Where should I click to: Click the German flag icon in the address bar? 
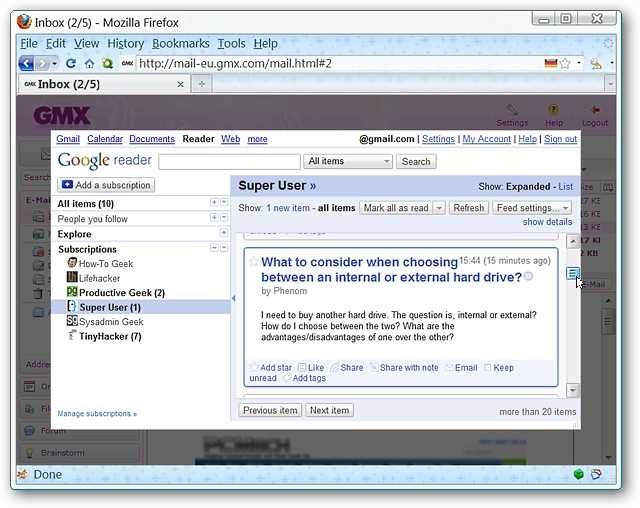551,63
